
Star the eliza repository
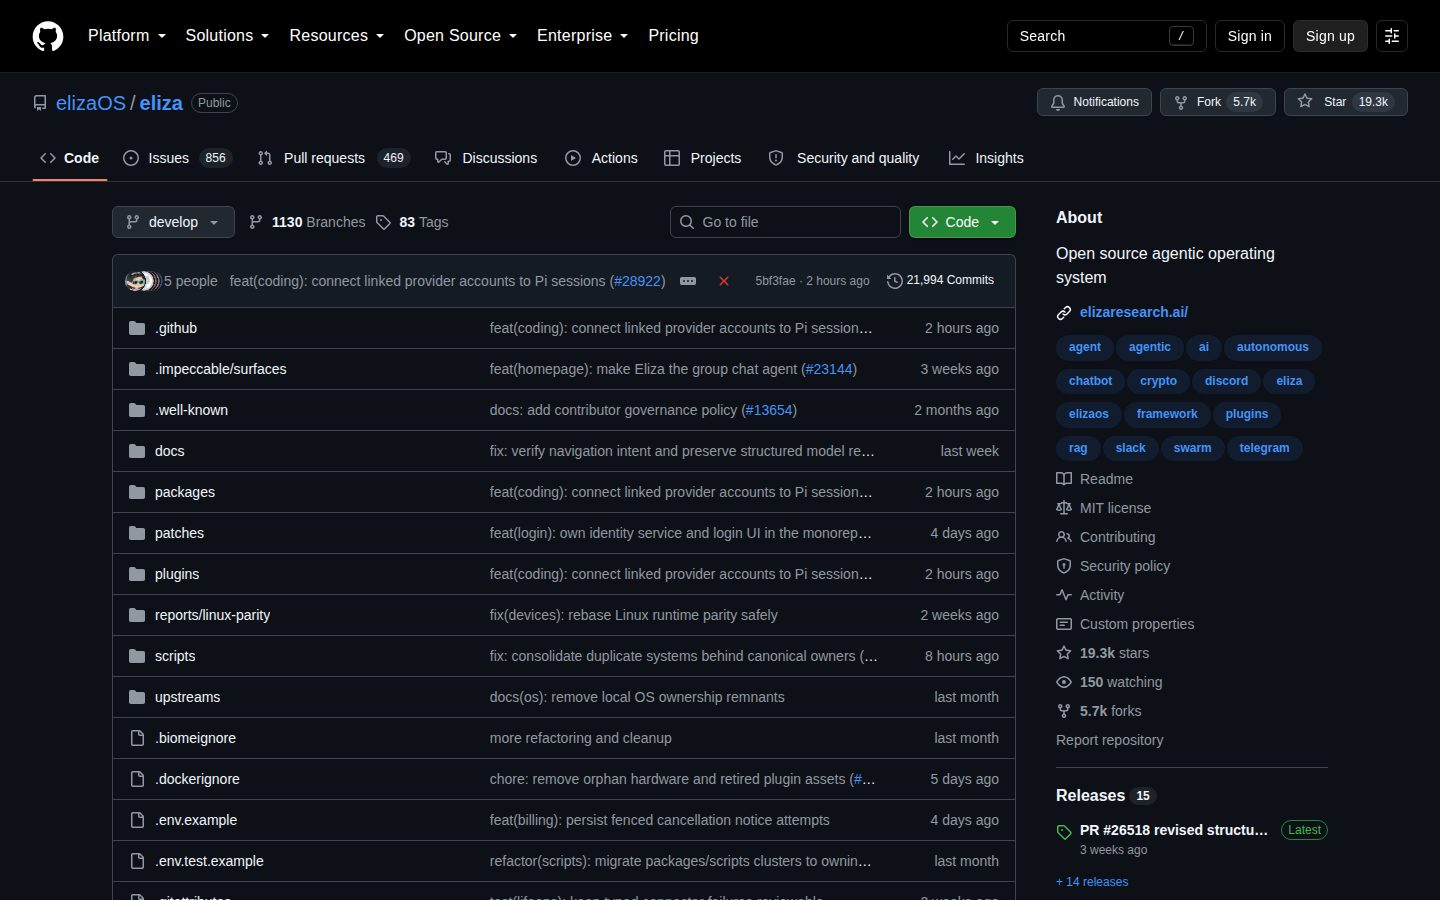1346,102
